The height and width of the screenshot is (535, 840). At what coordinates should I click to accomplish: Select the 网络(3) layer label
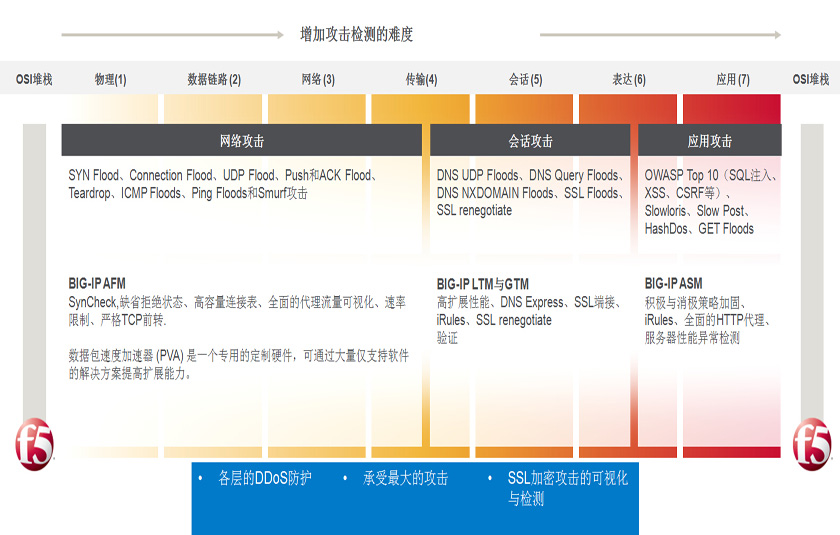318,80
